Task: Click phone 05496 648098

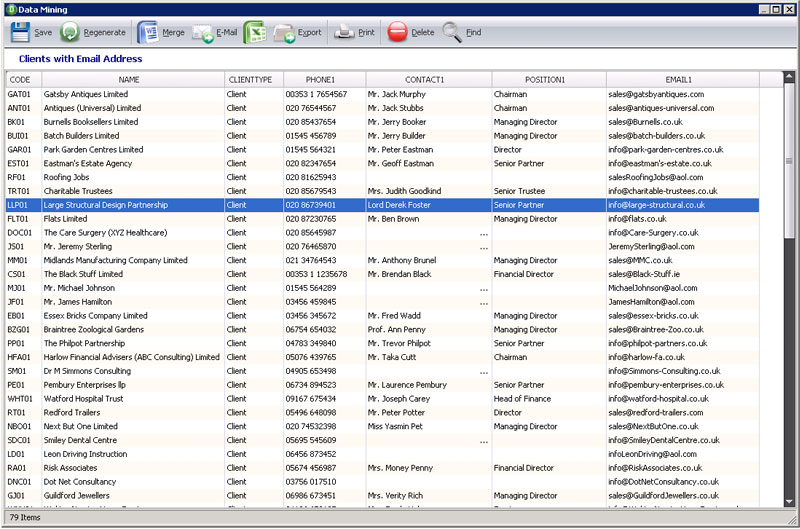Action: [x=311, y=412]
